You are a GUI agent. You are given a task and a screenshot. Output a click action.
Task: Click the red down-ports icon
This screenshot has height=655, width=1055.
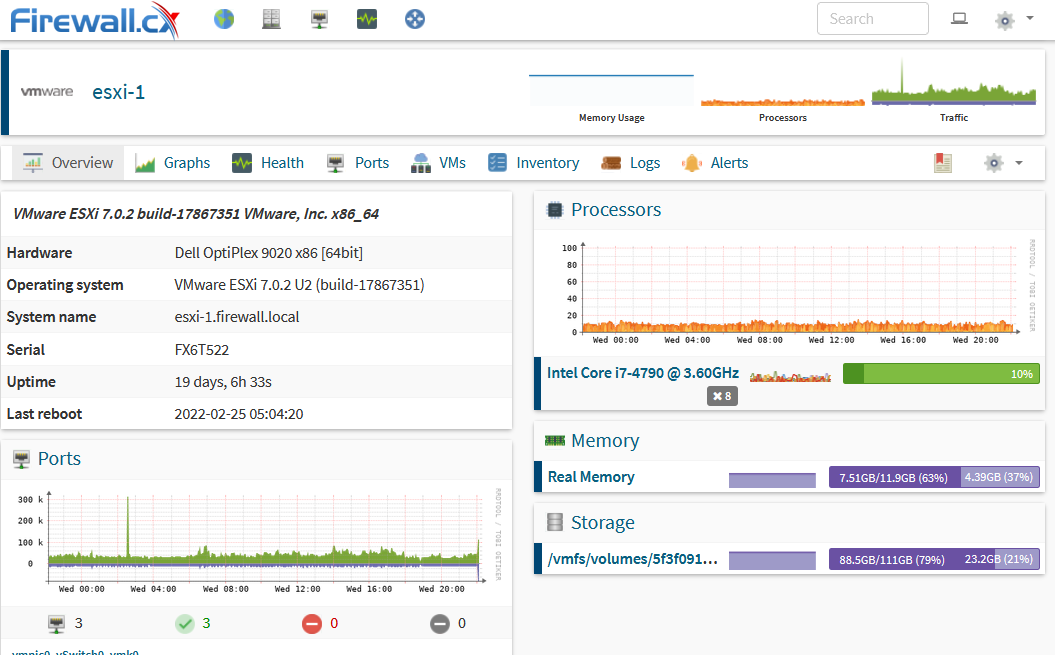312,624
